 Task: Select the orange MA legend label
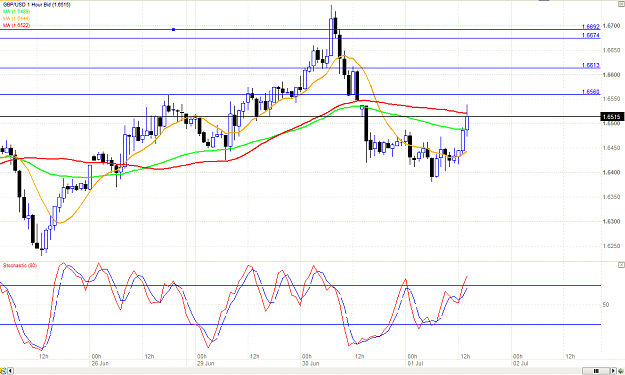(16, 18)
